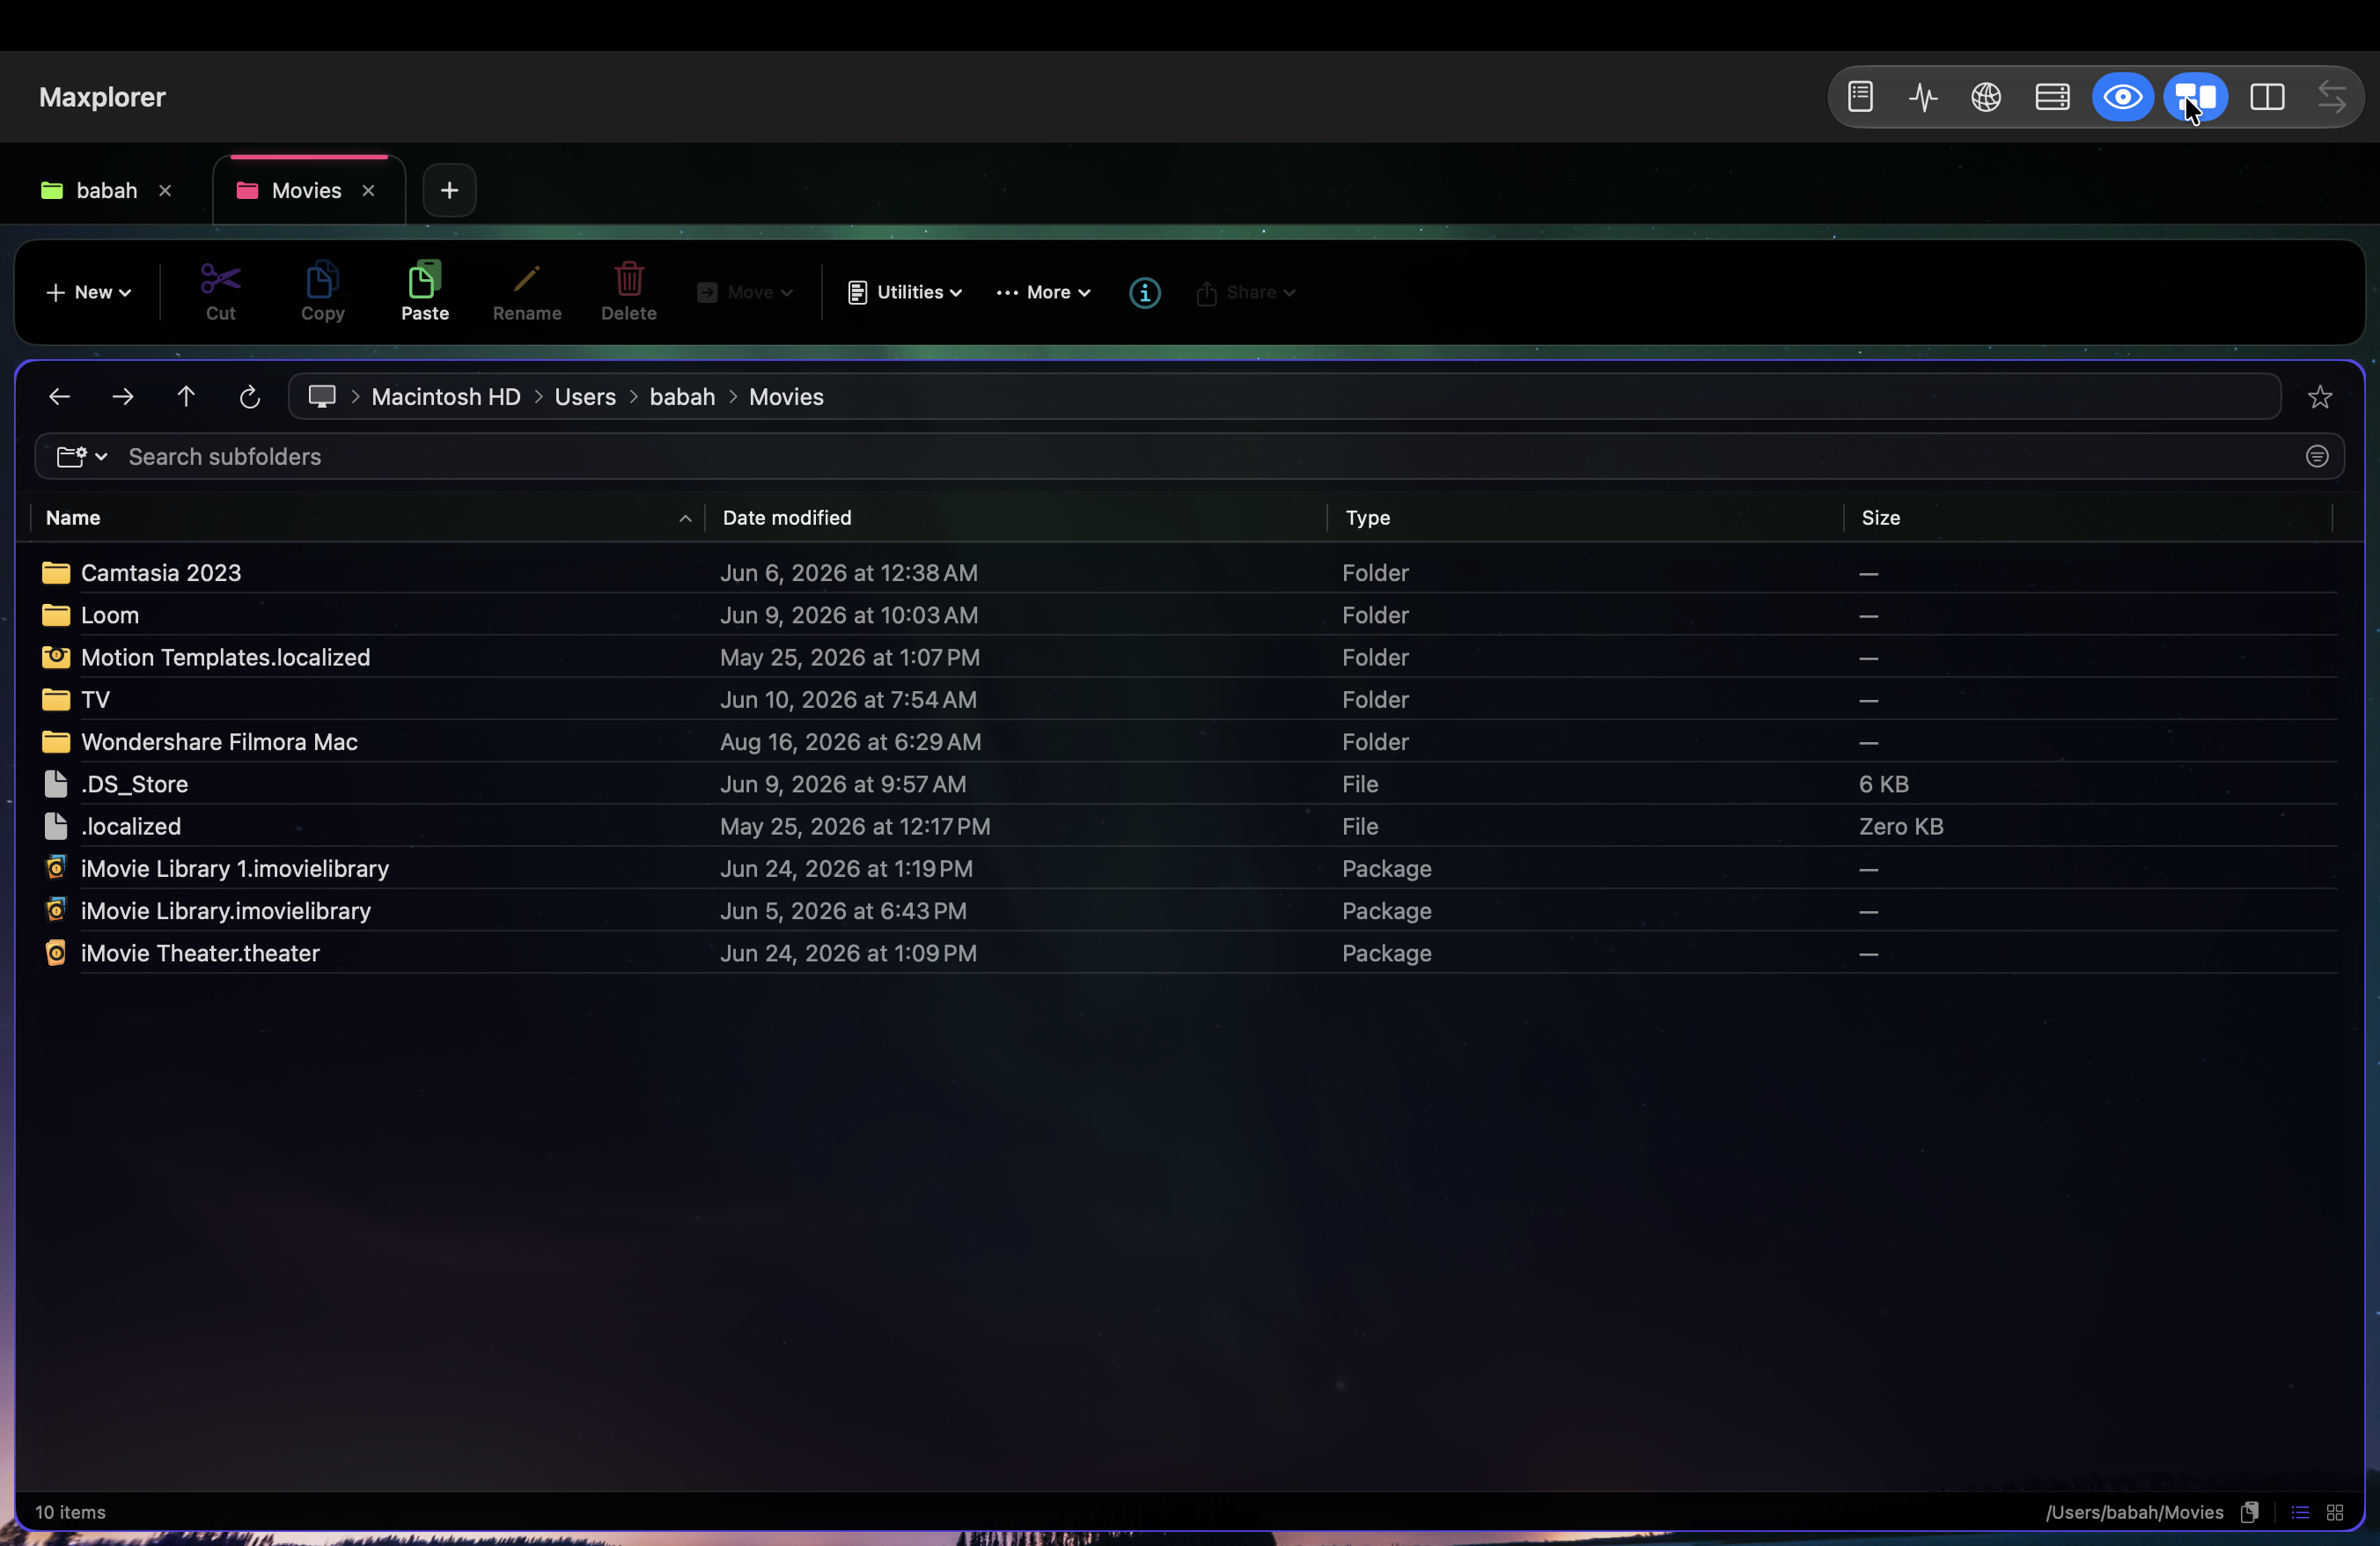
Task: Add Movies to favorites with star
Action: click(x=2319, y=397)
